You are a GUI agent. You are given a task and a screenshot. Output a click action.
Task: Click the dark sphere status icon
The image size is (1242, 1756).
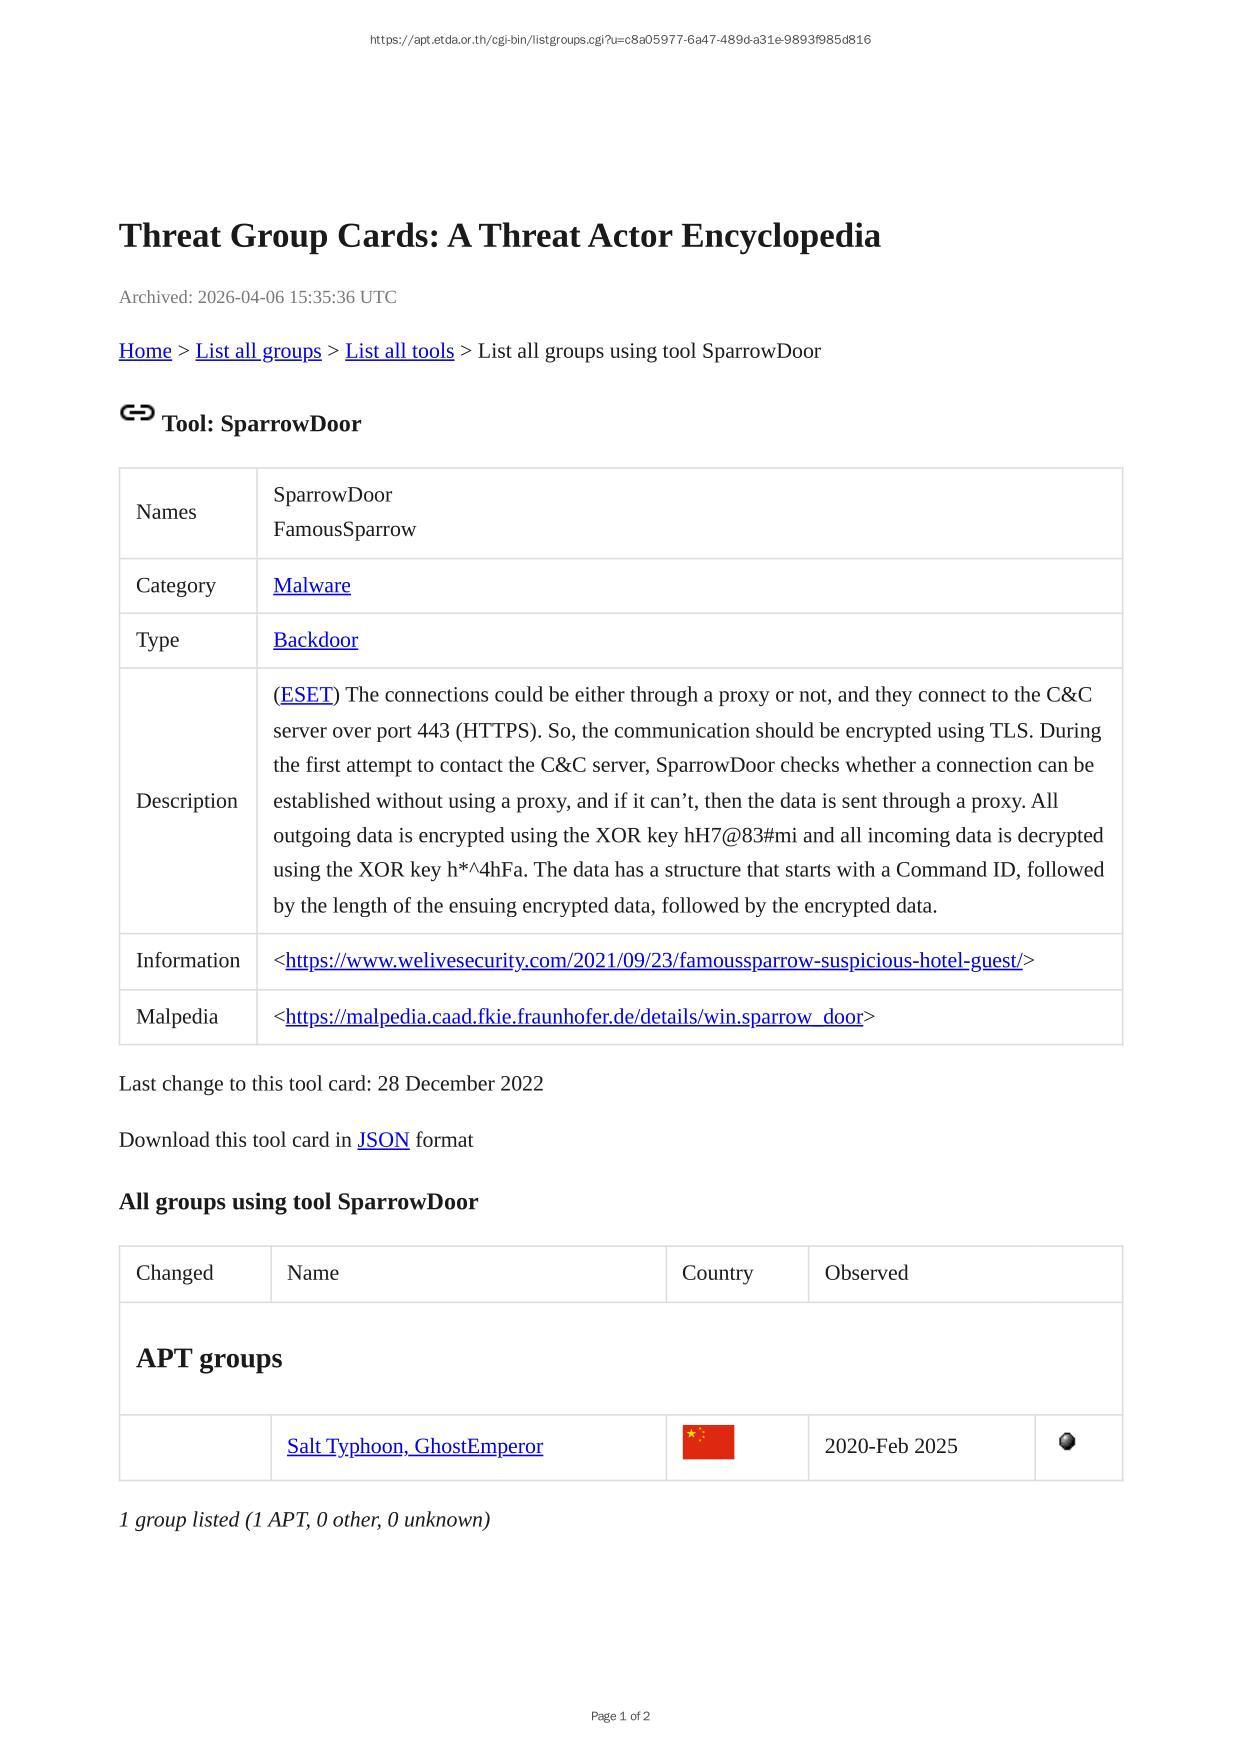(1067, 1441)
